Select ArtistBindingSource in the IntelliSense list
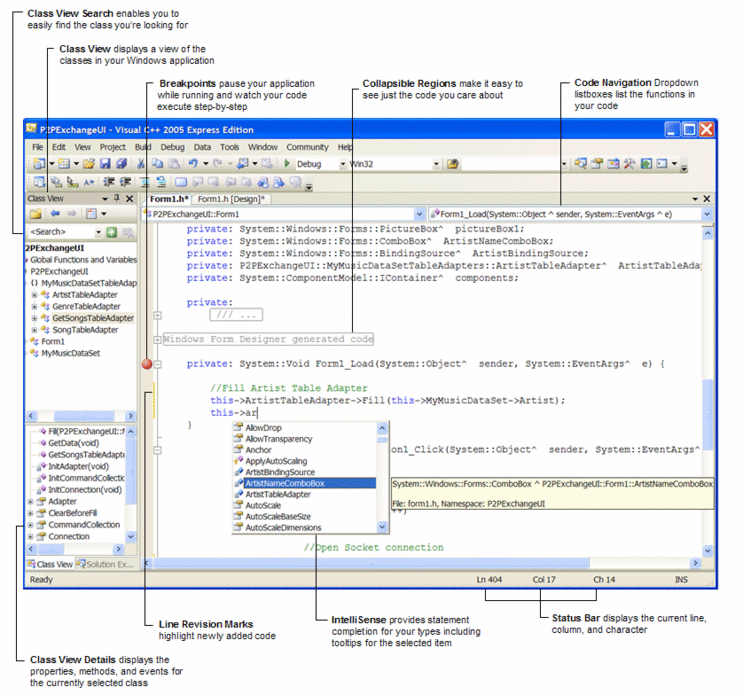The height and width of the screenshot is (695, 743). point(280,472)
